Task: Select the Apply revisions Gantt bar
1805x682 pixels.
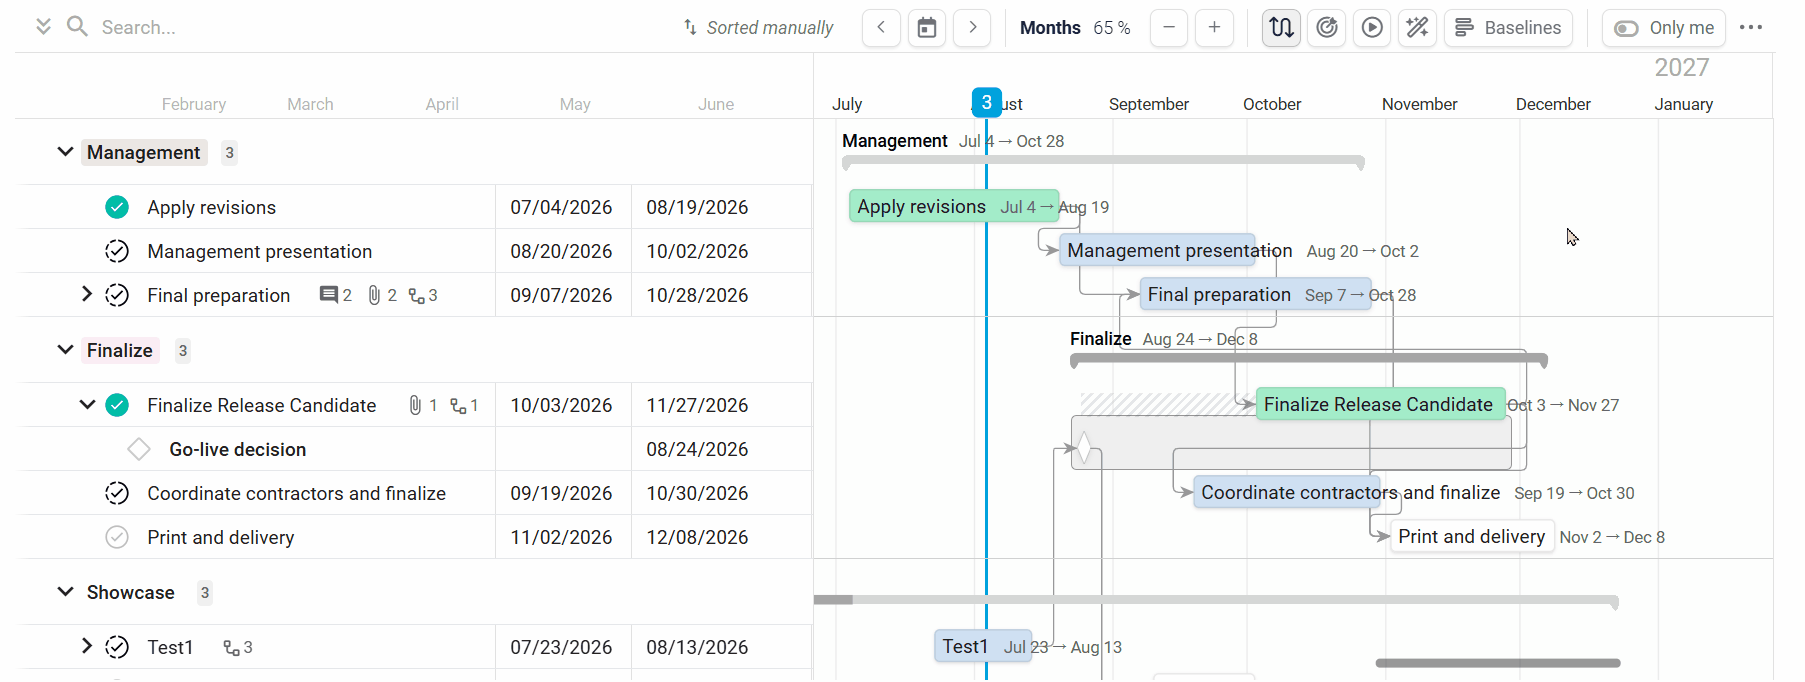Action: [x=953, y=206]
